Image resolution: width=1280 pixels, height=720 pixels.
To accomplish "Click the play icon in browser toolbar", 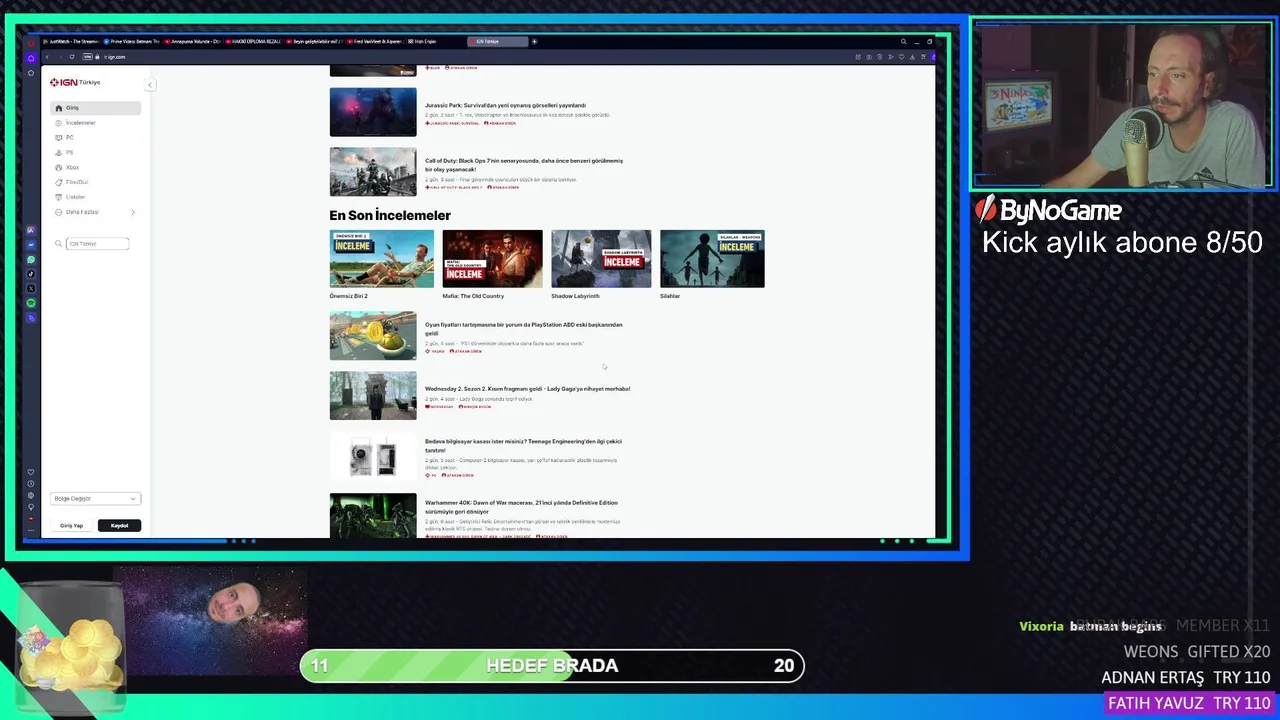I will (891, 57).
